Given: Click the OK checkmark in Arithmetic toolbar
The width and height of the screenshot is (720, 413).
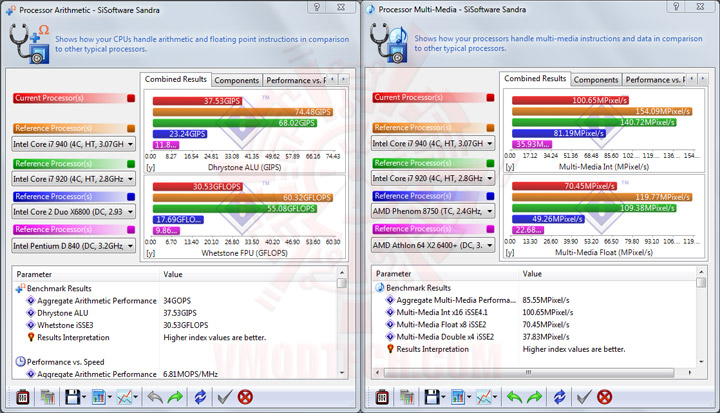Looking at the screenshot, I should tap(225, 397).
